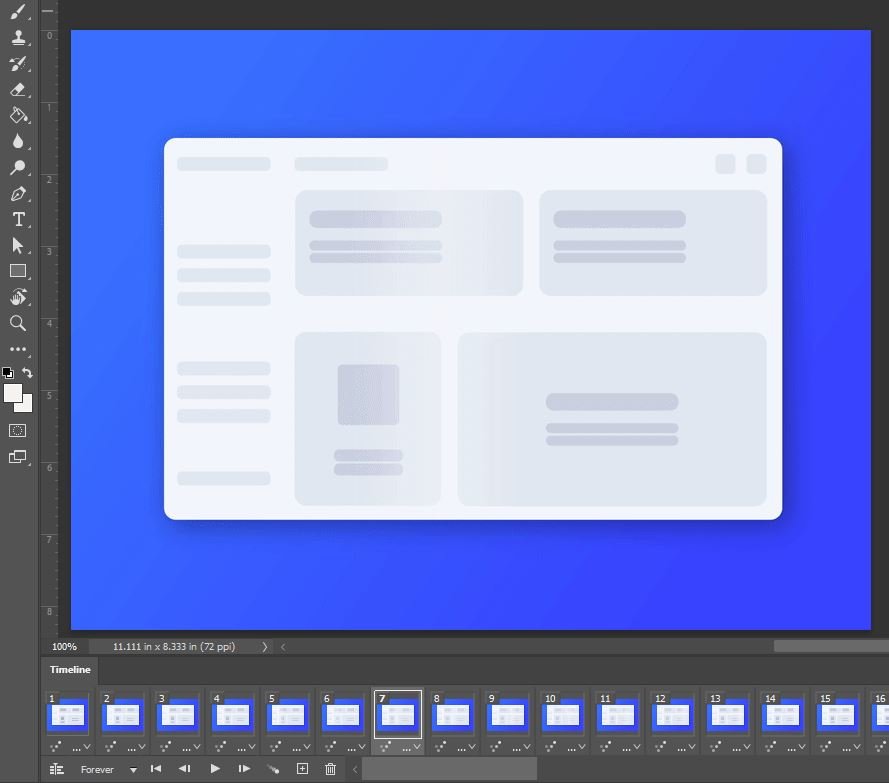Select the Zoom magnifier tool
889x783 pixels.
coord(18,323)
